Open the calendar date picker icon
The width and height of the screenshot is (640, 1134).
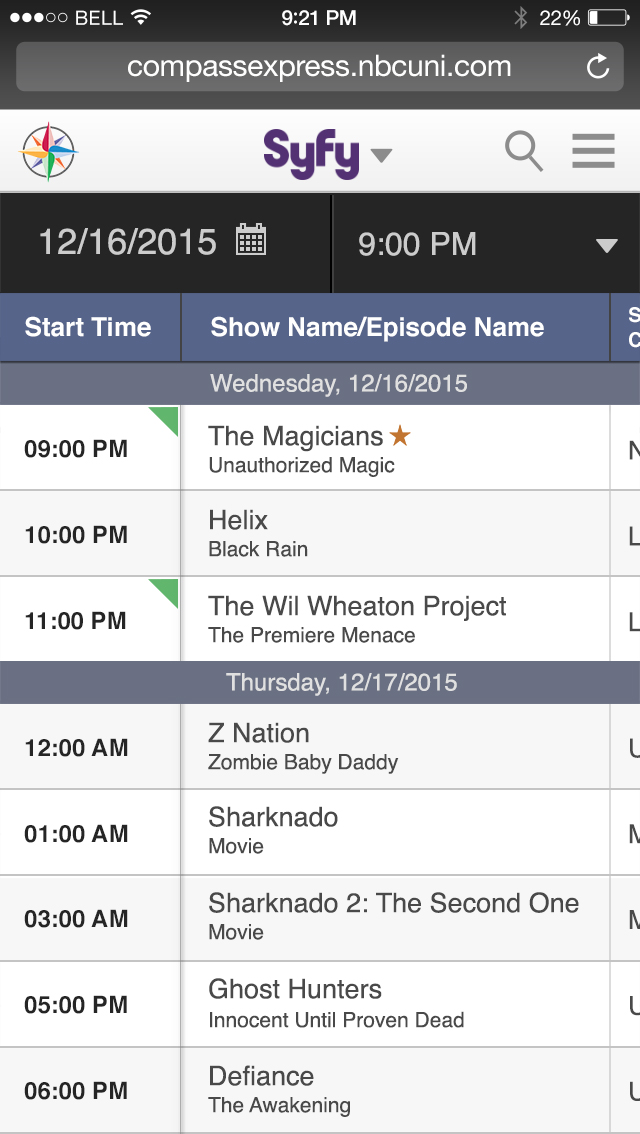(250, 240)
